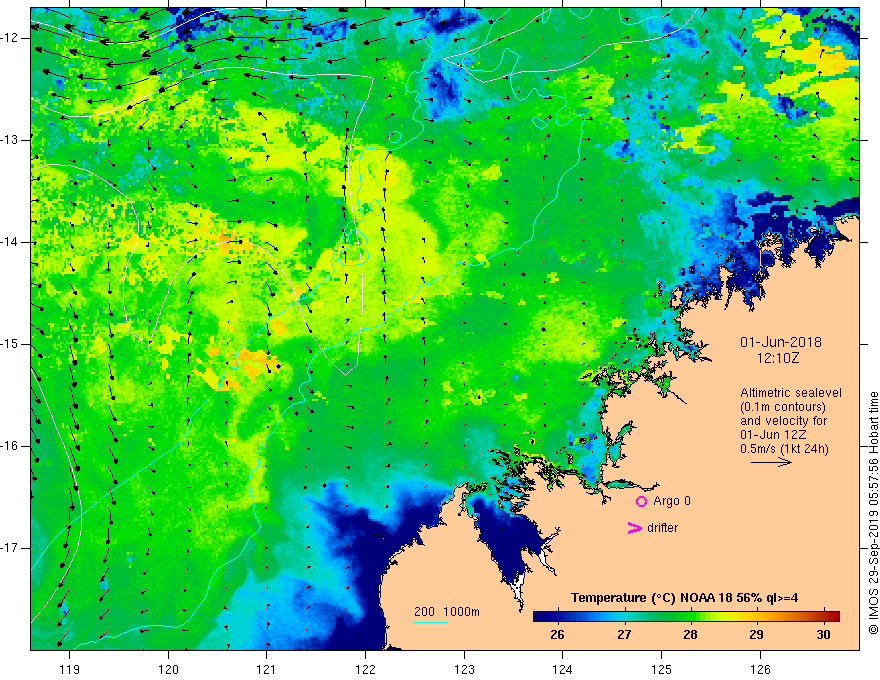Select the '12:10Z' time label
Image resolution: width=880 pixels, height=680 pixels.
tap(777, 357)
